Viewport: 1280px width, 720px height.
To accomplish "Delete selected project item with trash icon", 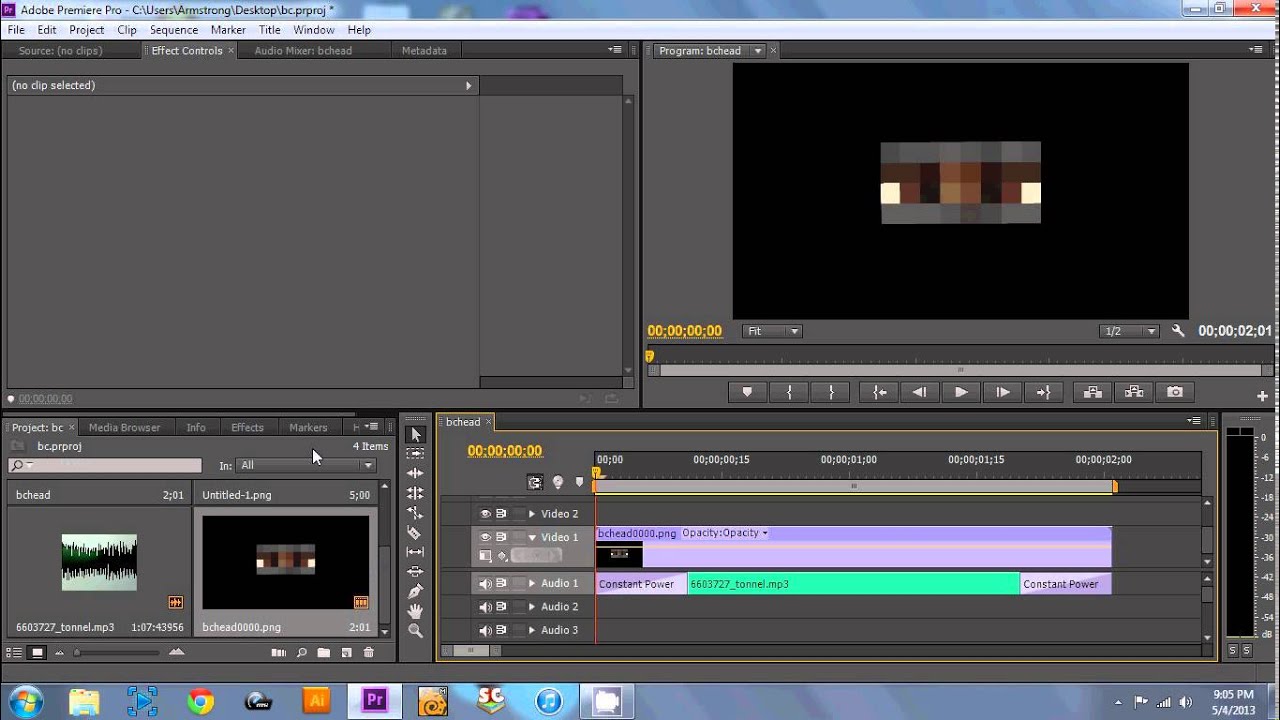I will click(368, 652).
